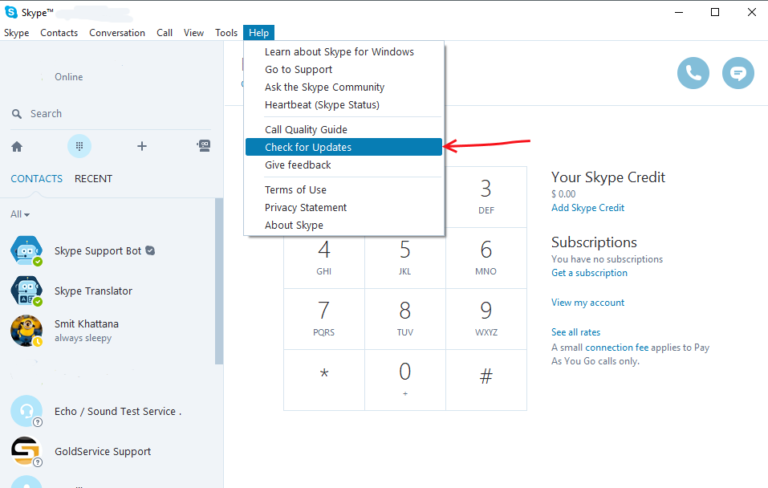The image size is (768, 488).
Task: Select Give feedback menu entry
Action: pyautogui.click(x=344, y=165)
